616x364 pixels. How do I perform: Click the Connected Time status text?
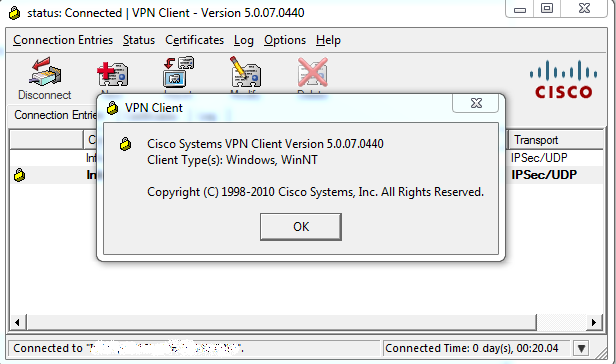471,348
